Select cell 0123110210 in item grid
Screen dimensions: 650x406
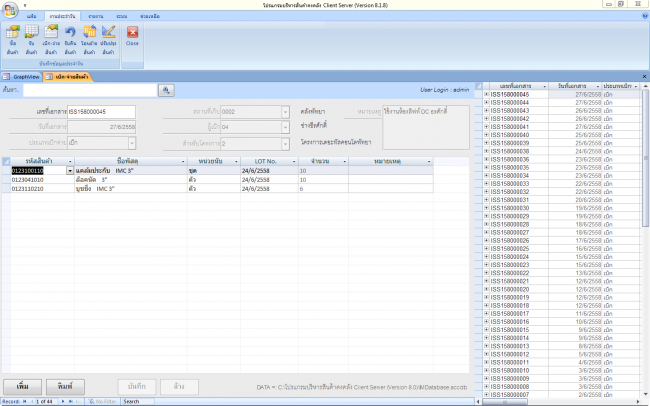(42, 189)
